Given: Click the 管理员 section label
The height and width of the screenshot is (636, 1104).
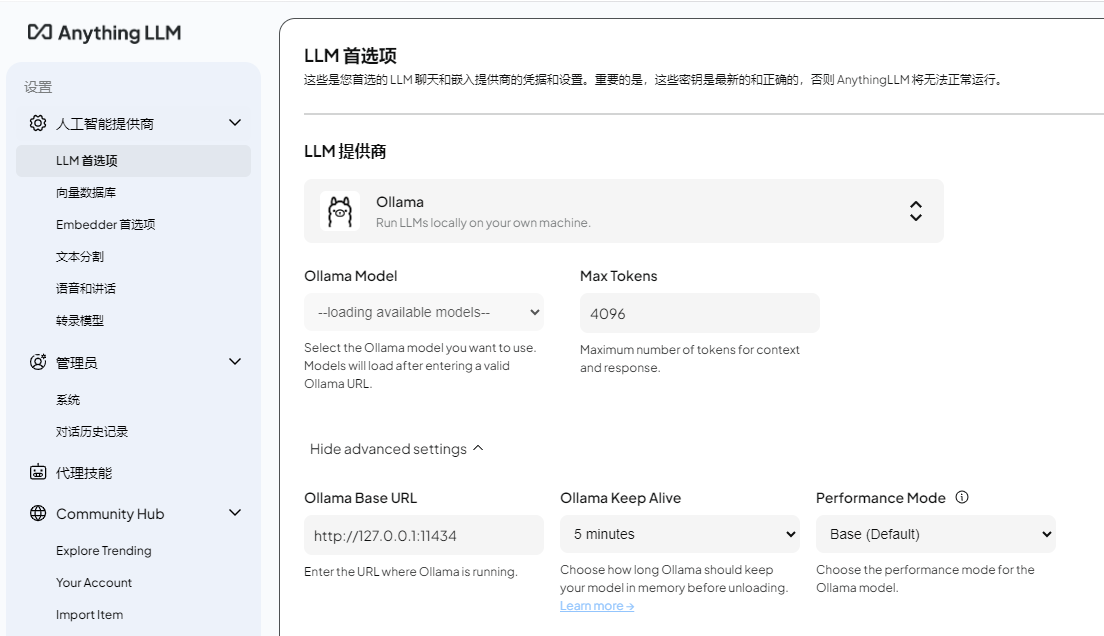Looking at the screenshot, I should 77,363.
